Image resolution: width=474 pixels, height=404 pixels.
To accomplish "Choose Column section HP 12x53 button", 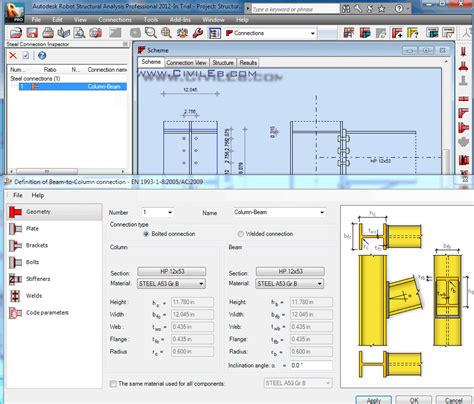I will pos(172,271).
